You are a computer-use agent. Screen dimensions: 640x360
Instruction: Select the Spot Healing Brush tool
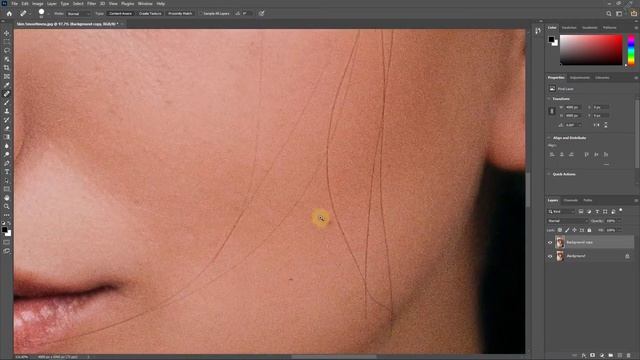point(7,94)
